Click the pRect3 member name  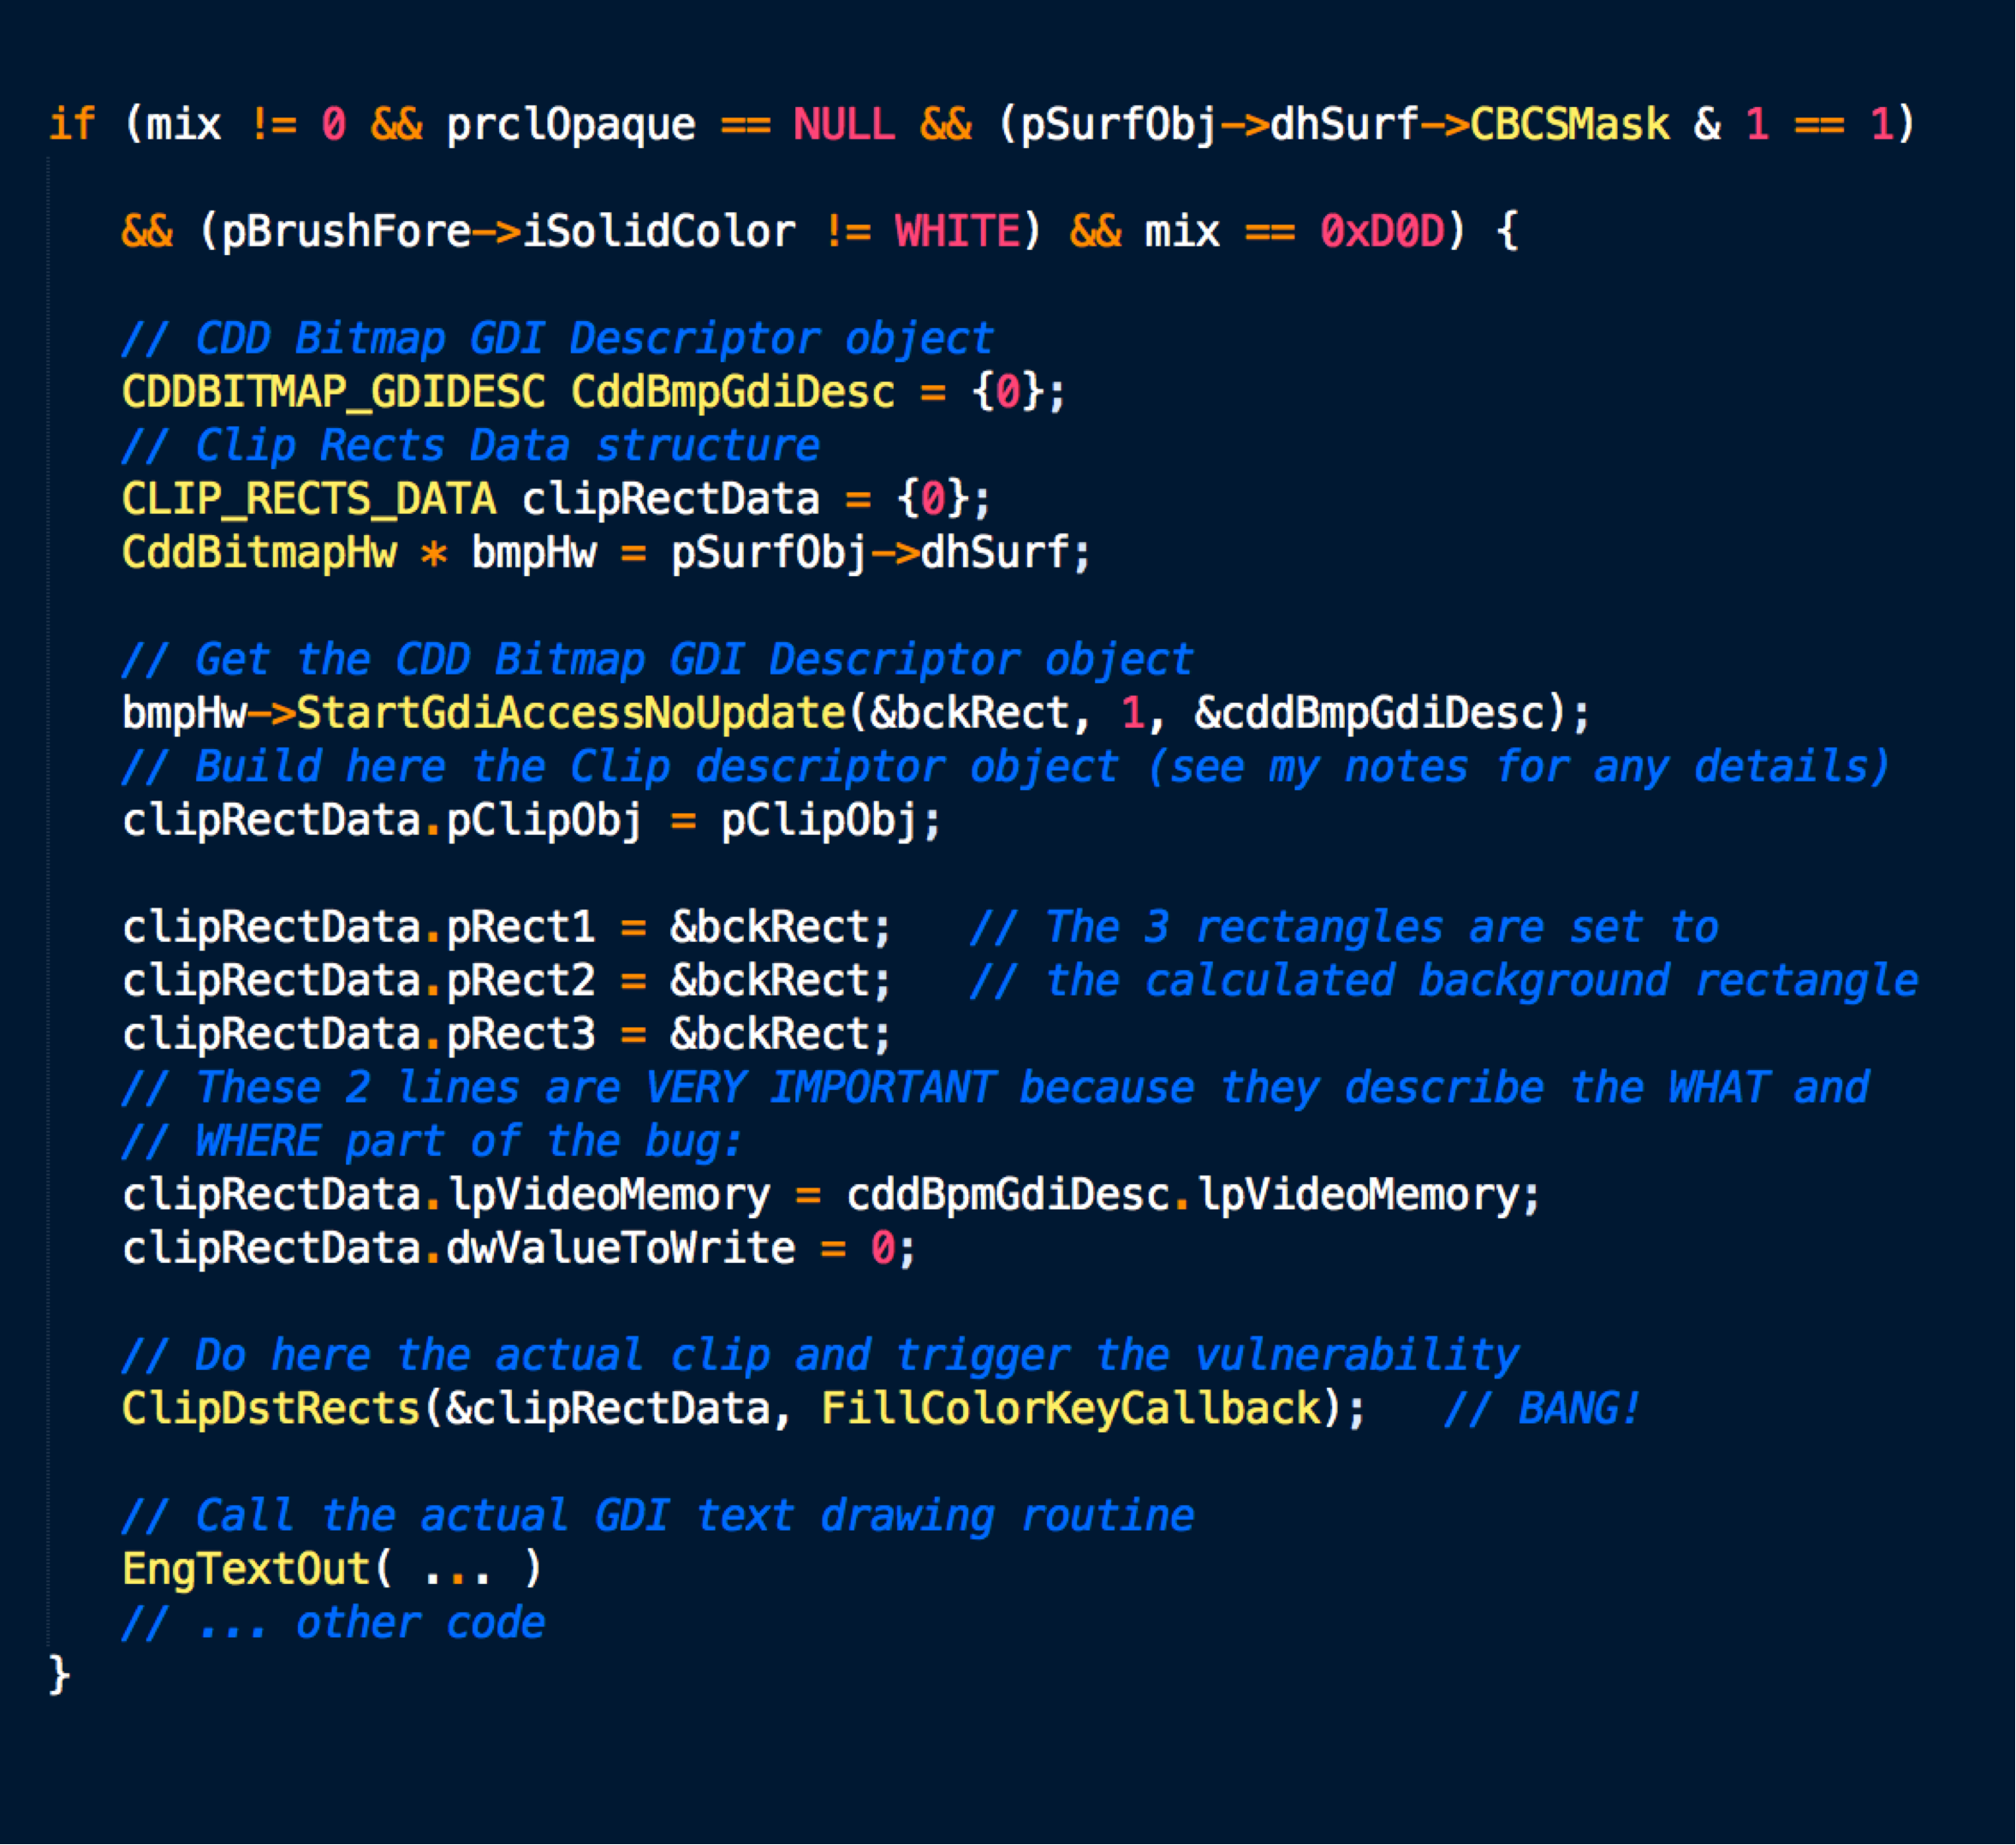tap(520, 1034)
